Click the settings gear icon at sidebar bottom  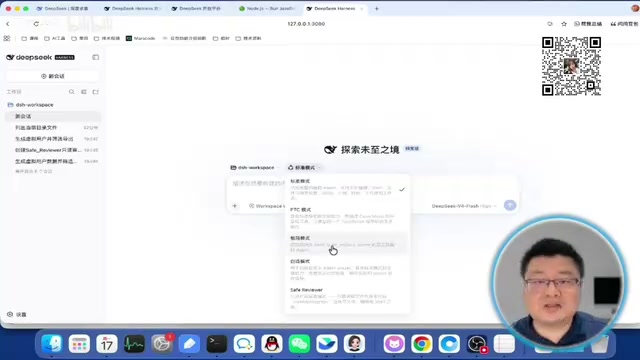(x=10, y=314)
